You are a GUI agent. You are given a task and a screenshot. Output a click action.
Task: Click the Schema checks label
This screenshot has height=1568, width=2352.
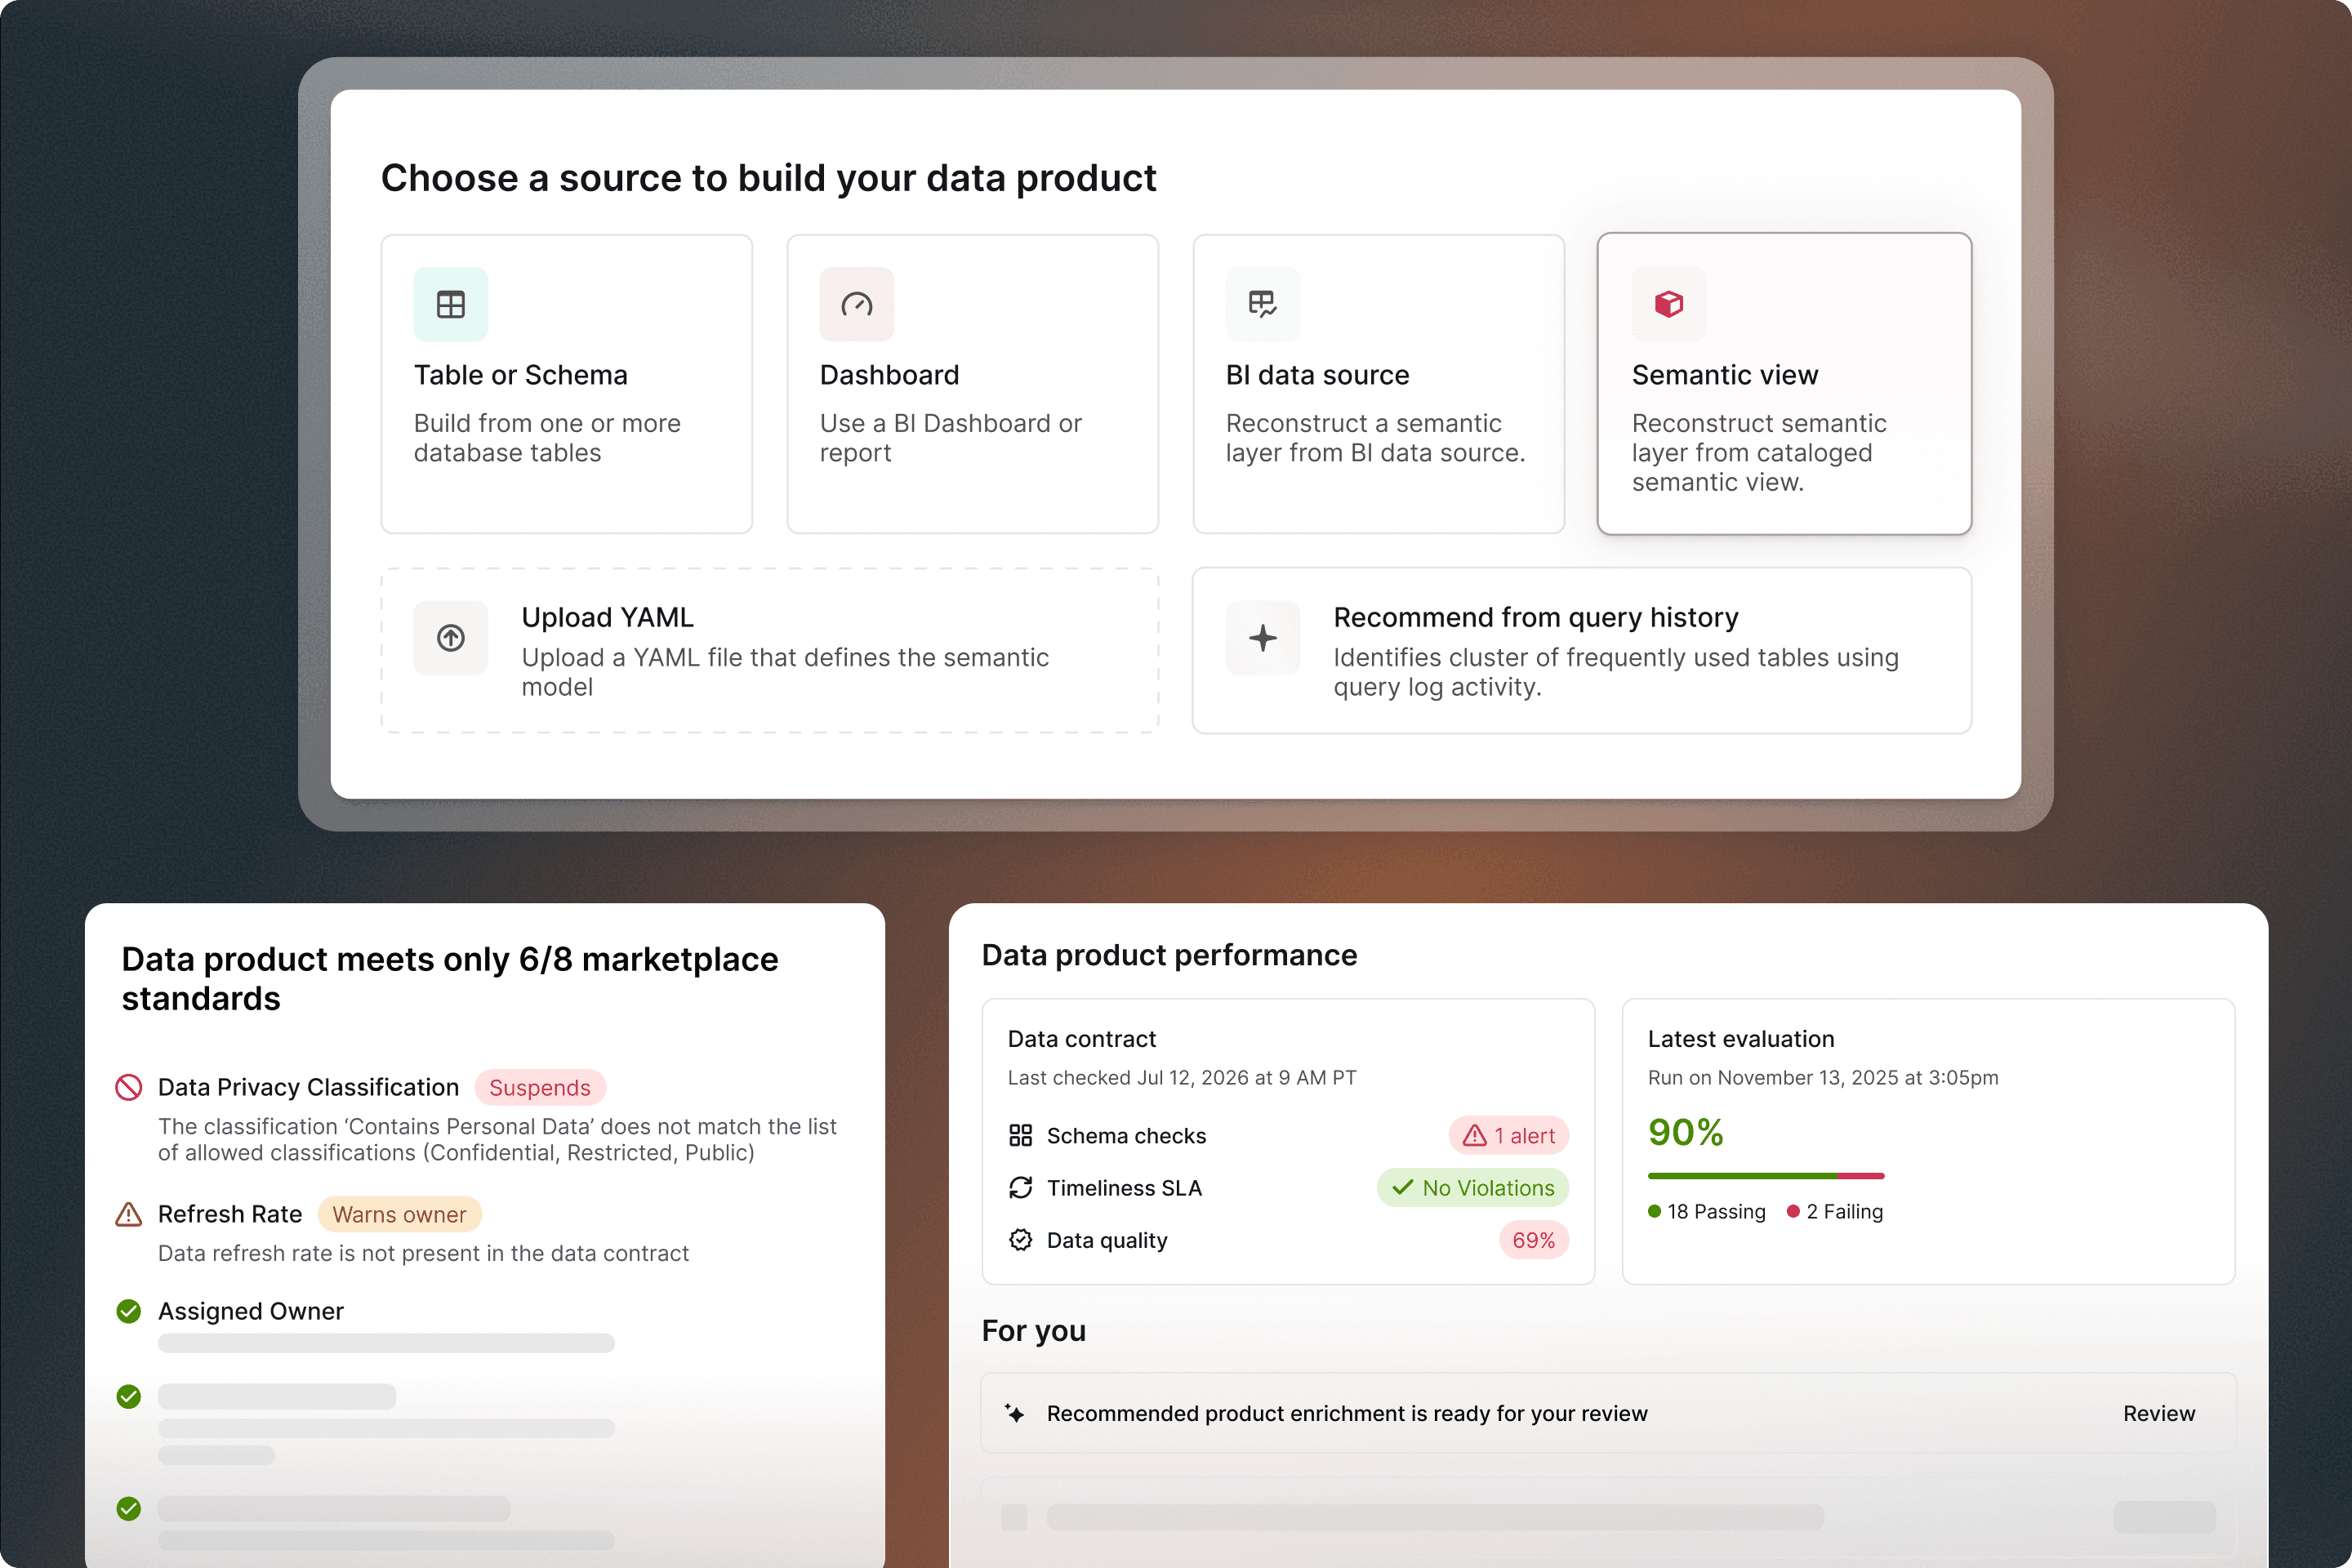1126,1135
